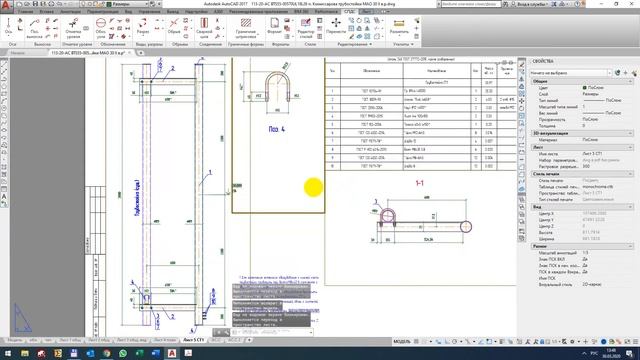The image size is (640, 360).
Task: Close the 113-20-АС drawing file tab
Action: [x=130, y=53]
